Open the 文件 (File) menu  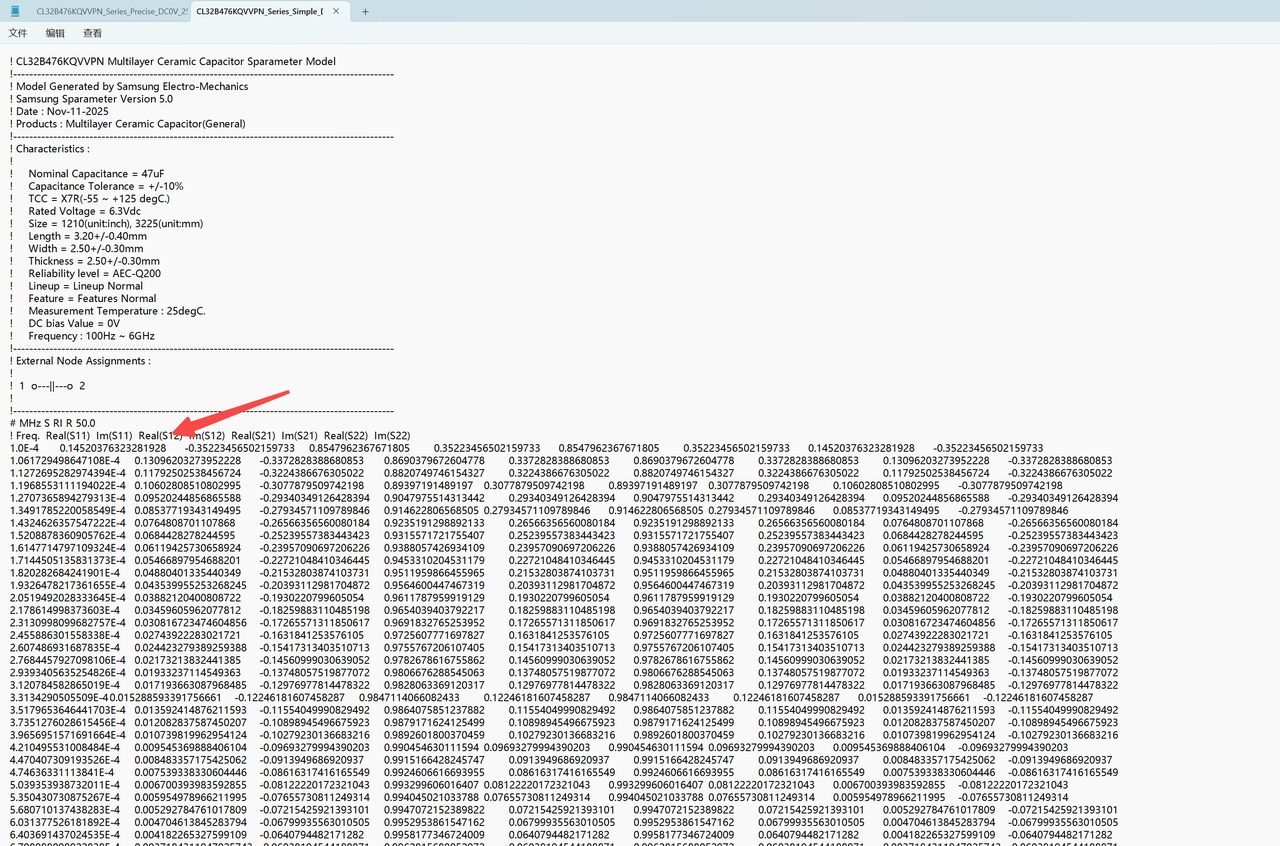18,33
